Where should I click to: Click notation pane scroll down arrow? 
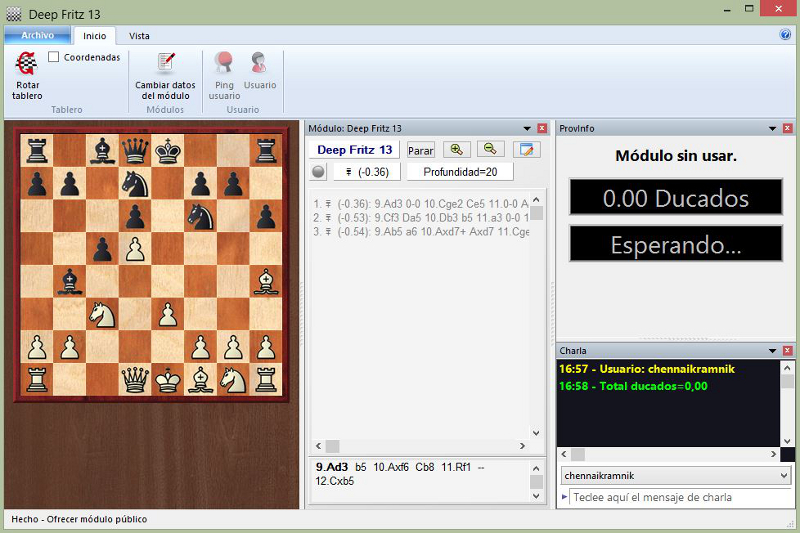(x=536, y=496)
